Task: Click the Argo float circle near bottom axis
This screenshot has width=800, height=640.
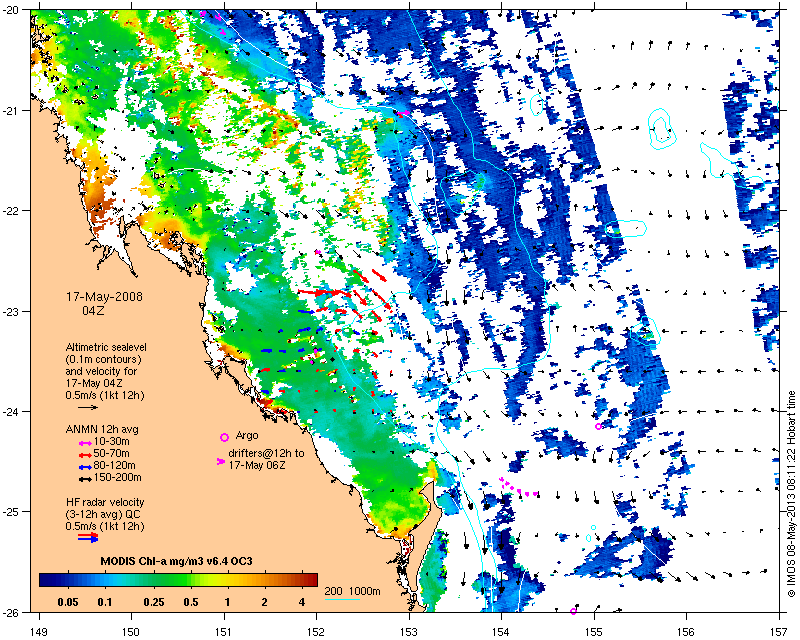Action: [573, 611]
